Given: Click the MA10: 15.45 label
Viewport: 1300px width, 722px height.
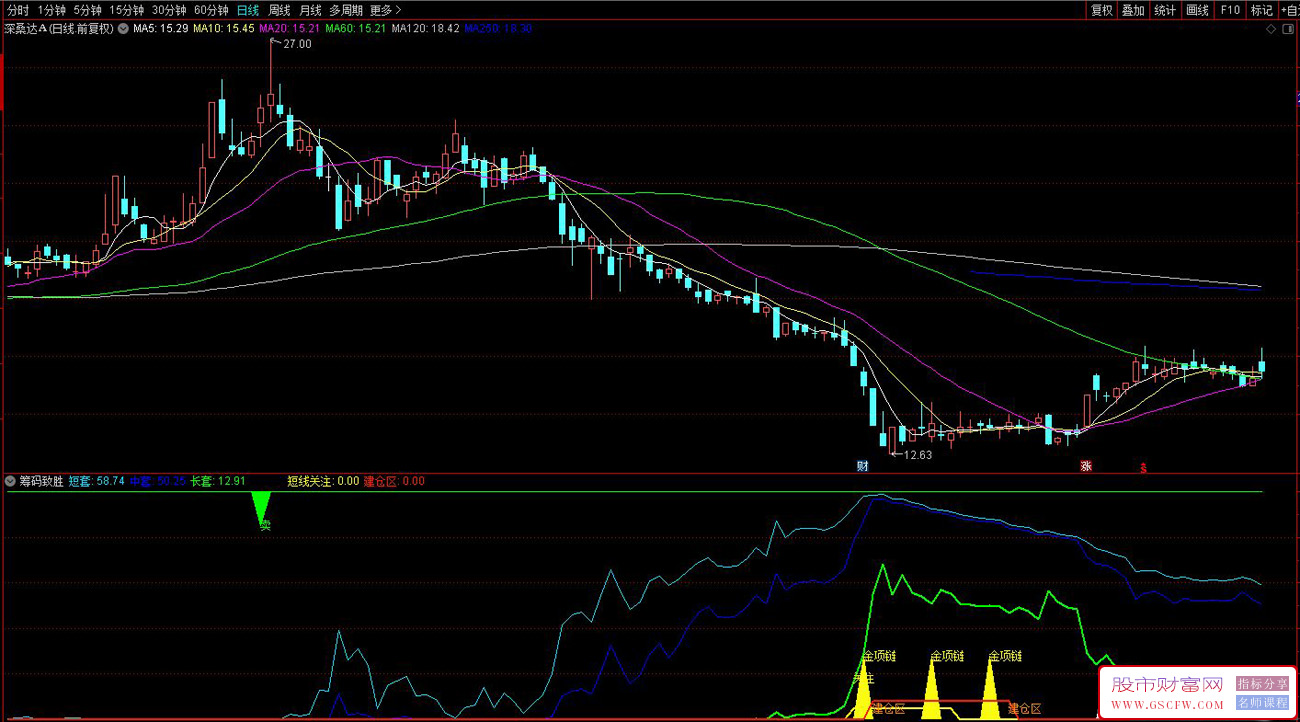Looking at the screenshot, I should [x=224, y=29].
